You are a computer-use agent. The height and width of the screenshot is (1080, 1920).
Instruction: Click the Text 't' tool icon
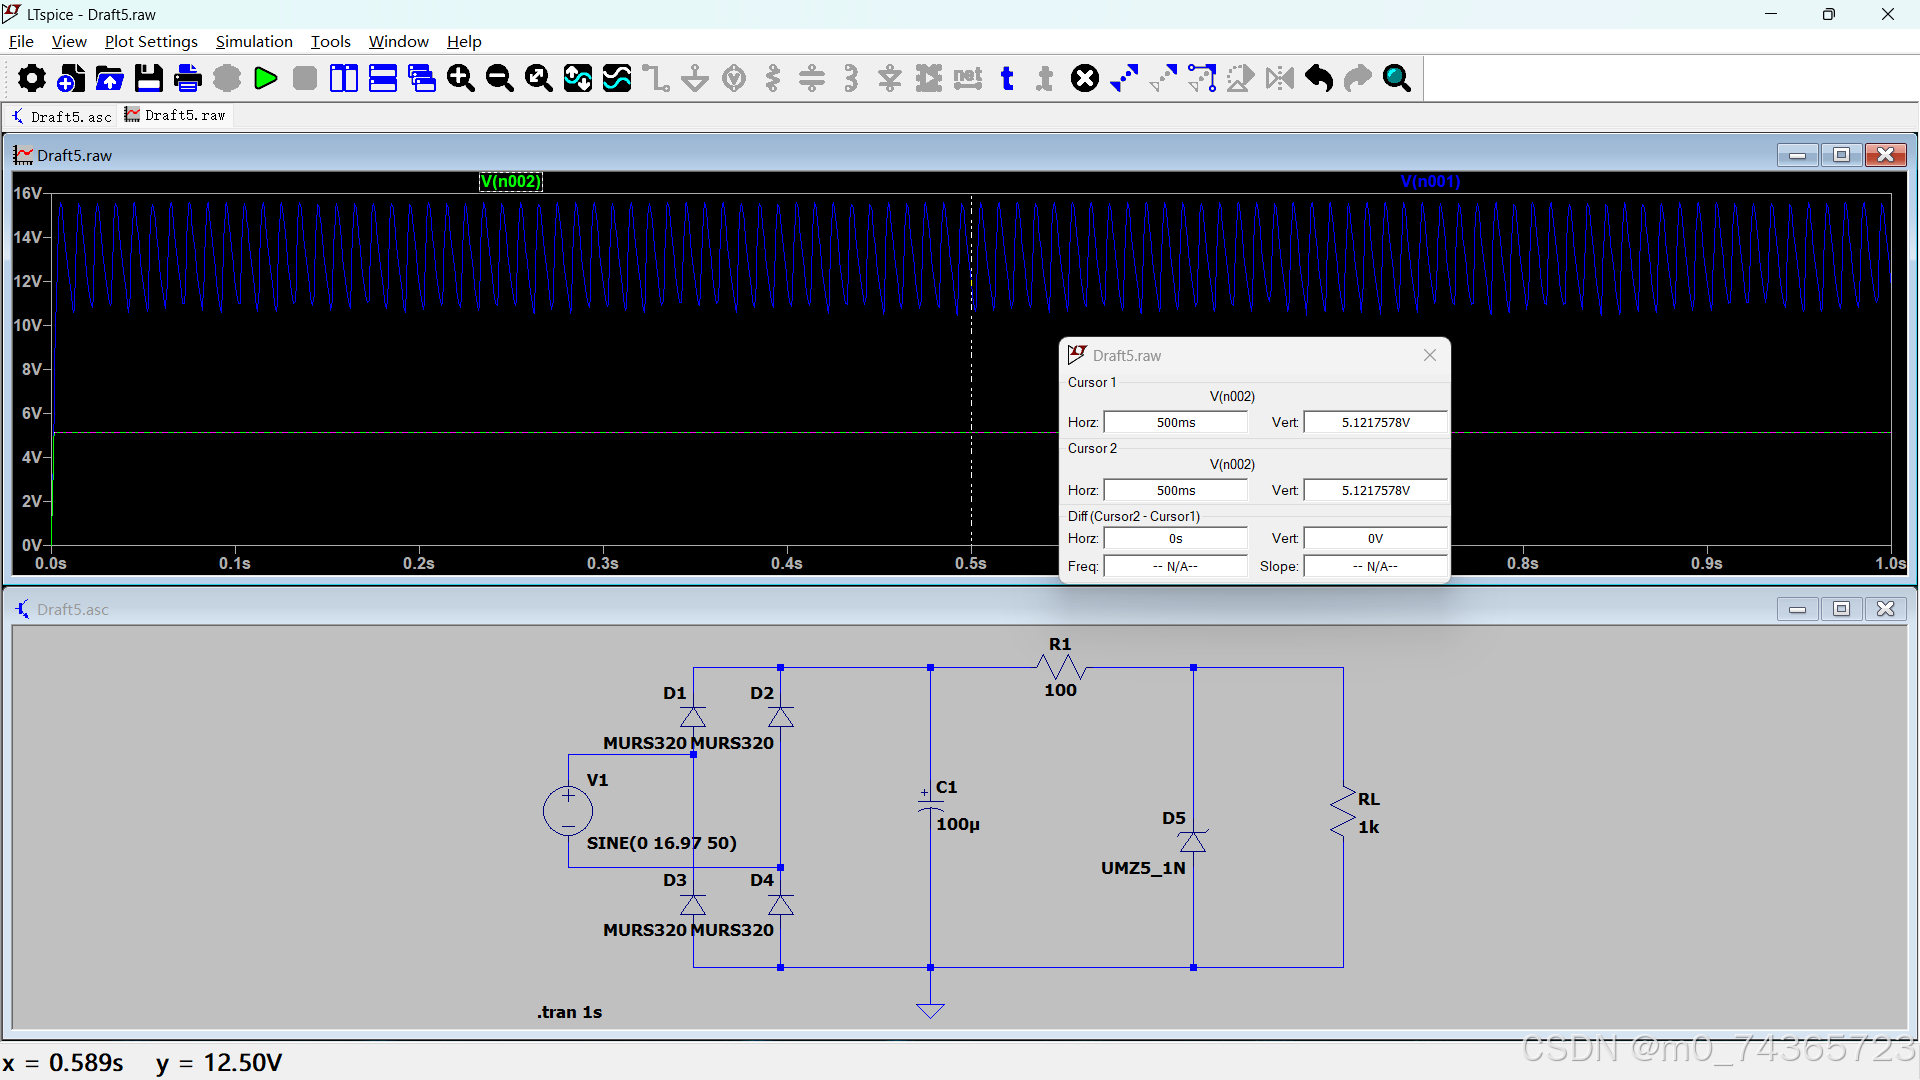(1007, 78)
